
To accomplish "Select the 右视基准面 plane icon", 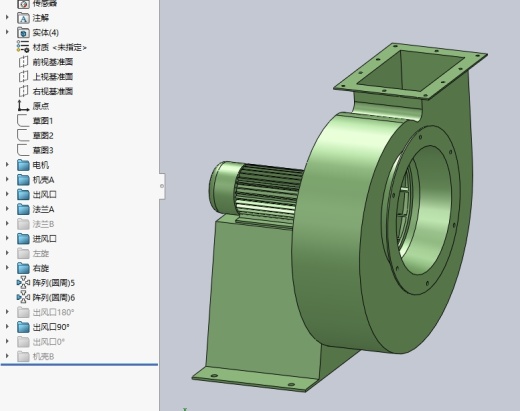I will [x=23, y=91].
